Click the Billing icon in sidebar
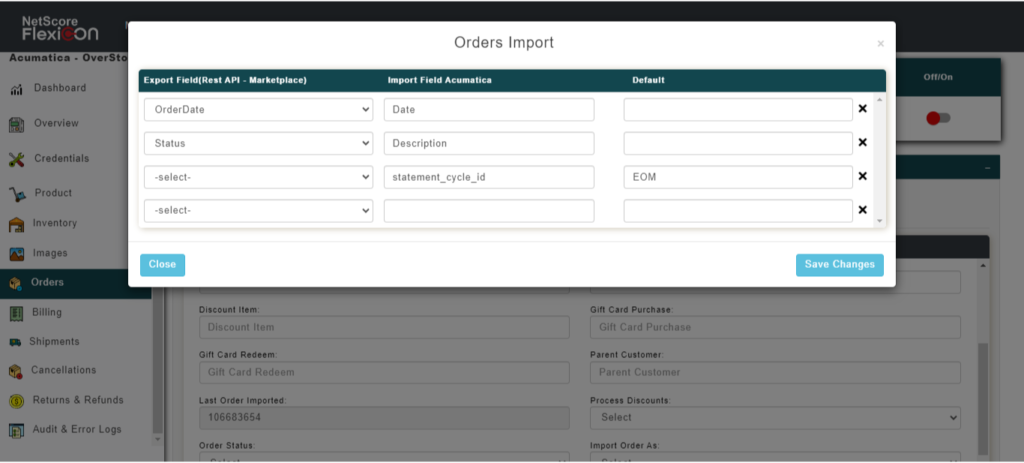The height and width of the screenshot is (463, 1024). (x=16, y=313)
